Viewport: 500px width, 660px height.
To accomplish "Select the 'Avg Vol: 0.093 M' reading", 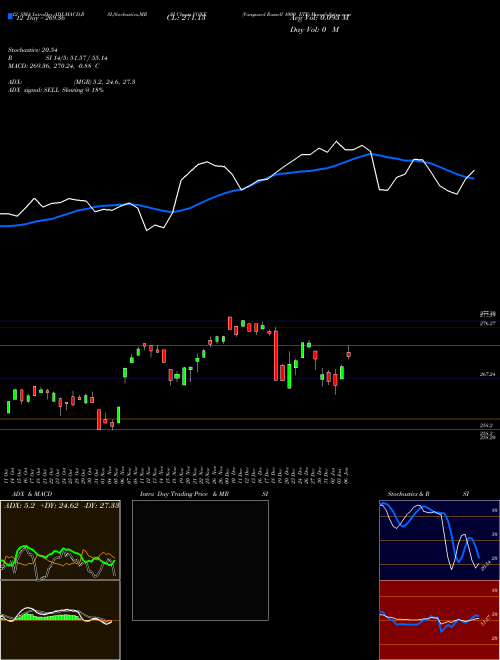I will (x=320, y=18).
